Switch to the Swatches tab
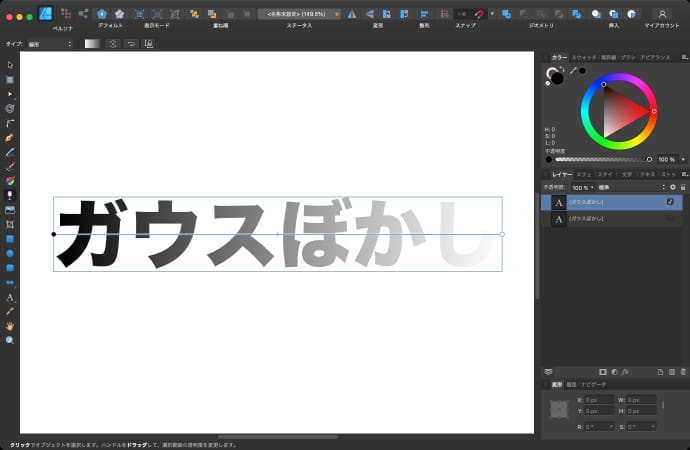This screenshot has width=690, height=450. coord(584,58)
